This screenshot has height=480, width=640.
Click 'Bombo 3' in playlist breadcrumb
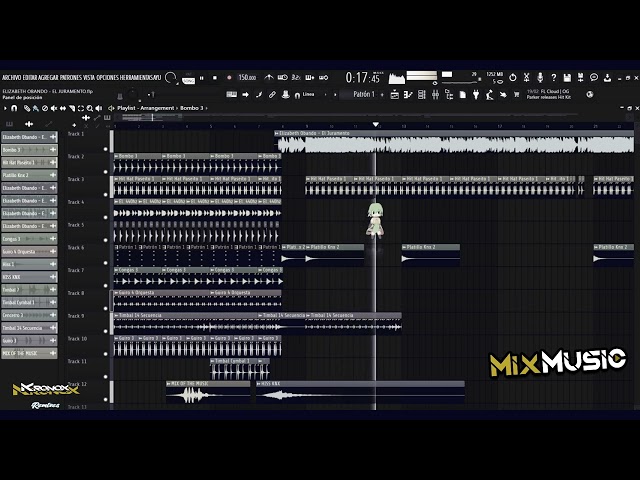pos(191,108)
